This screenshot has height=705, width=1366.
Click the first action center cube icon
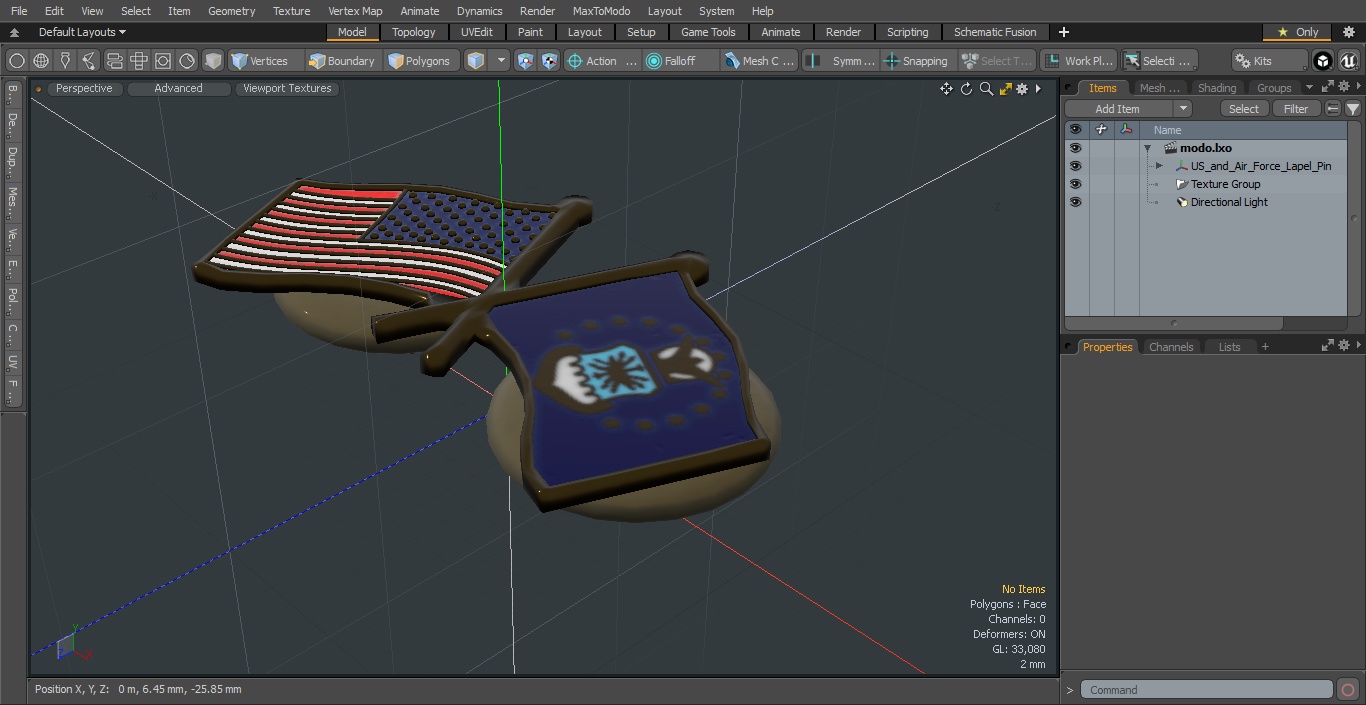pyautogui.click(x=526, y=61)
